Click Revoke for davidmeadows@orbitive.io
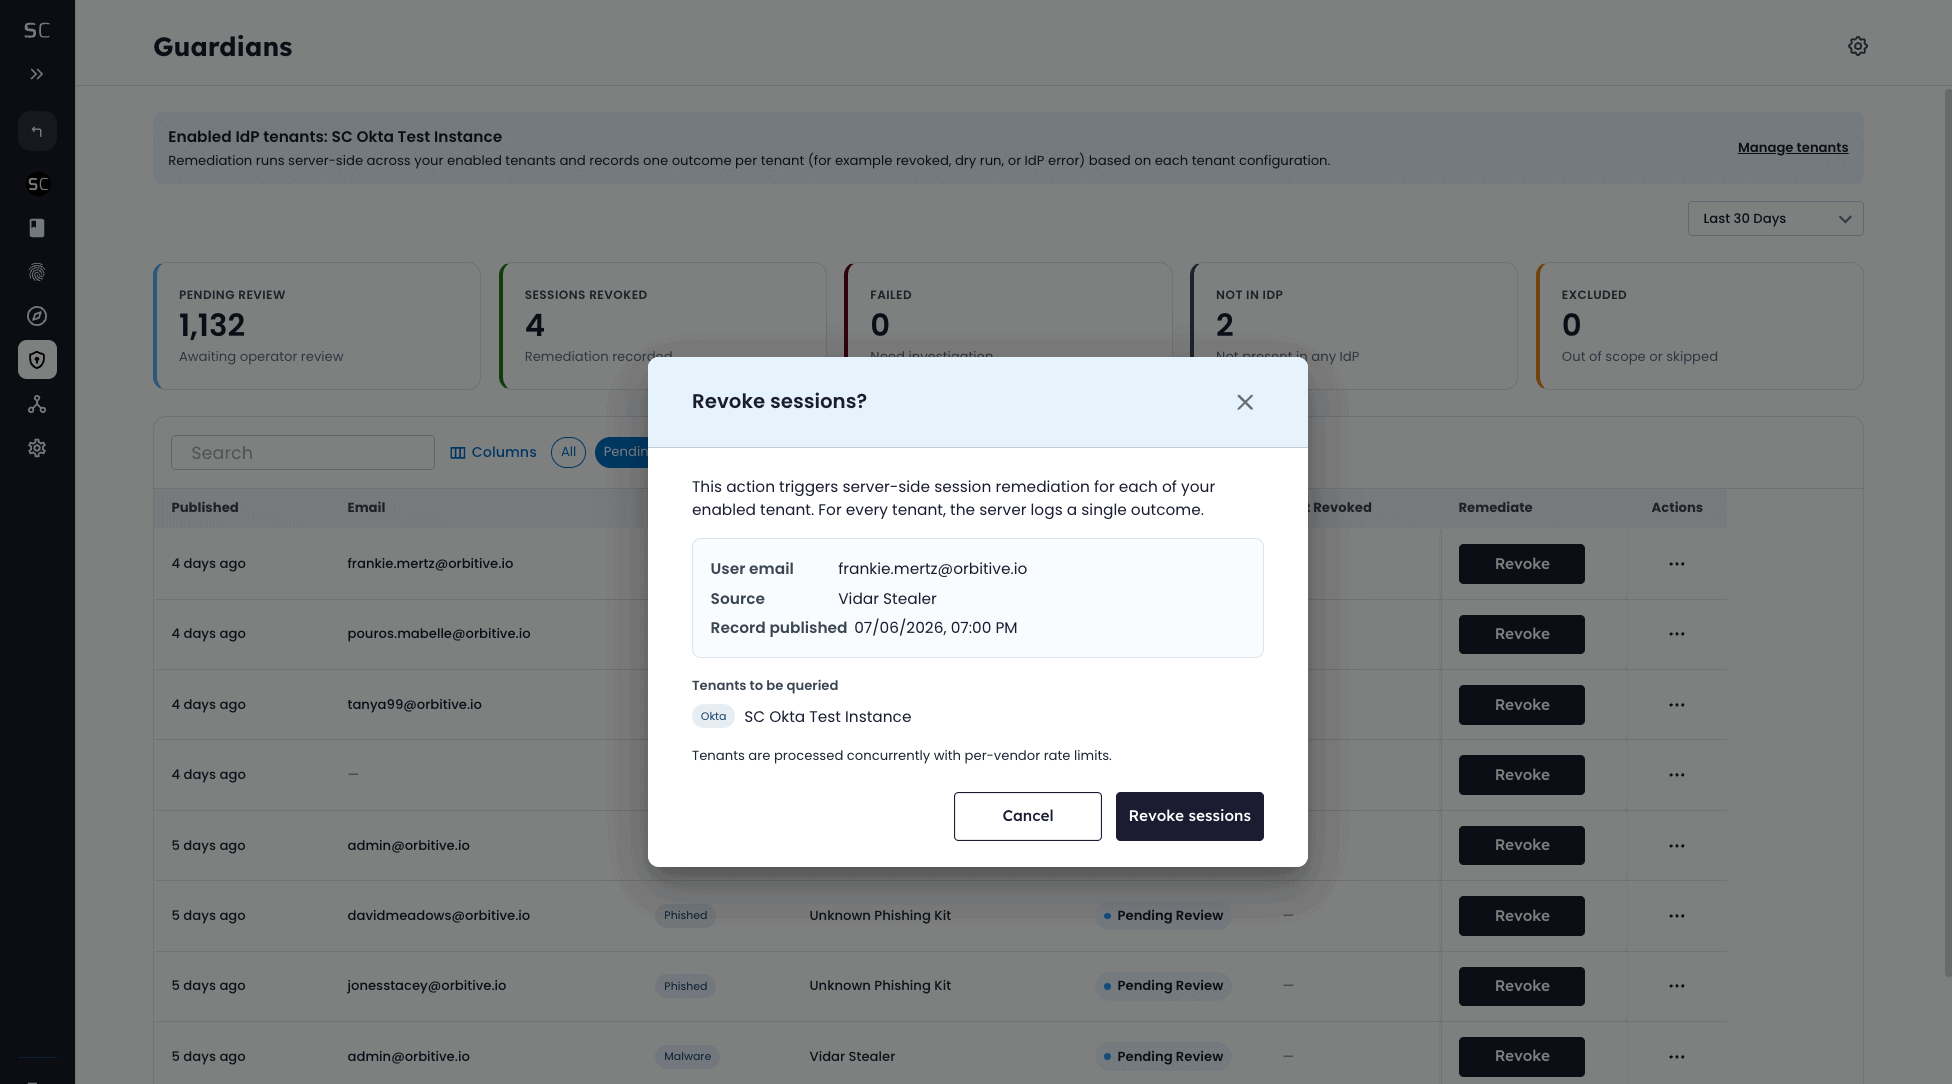The width and height of the screenshot is (1952, 1084). (x=1522, y=916)
